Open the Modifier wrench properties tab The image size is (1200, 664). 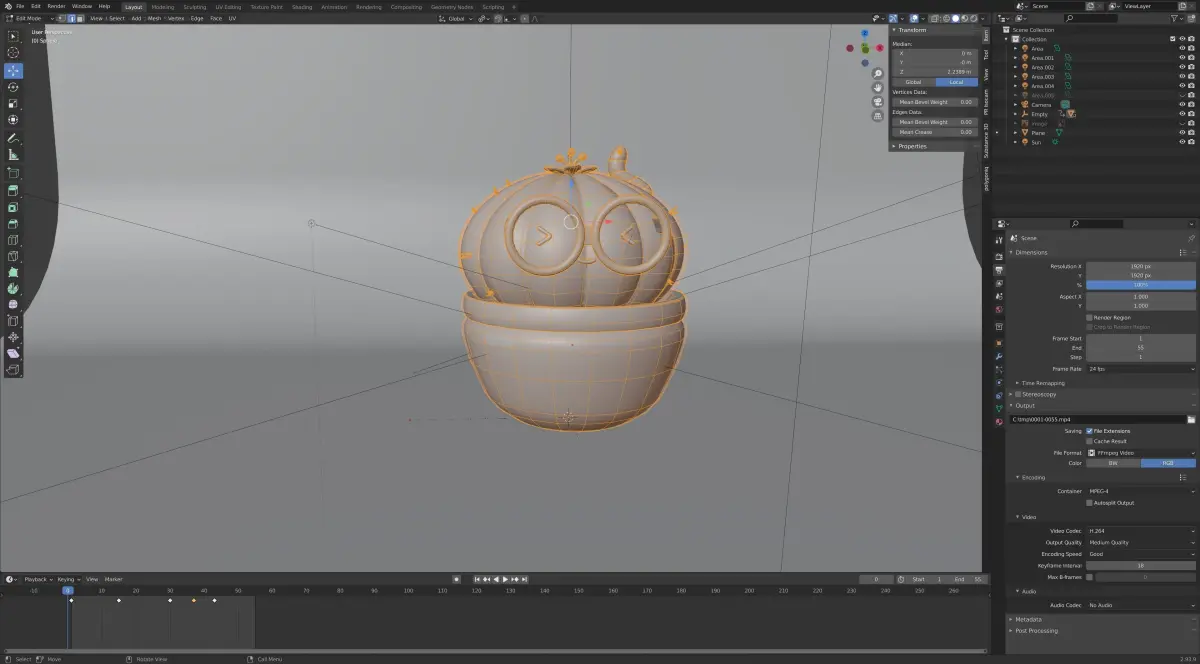999,356
